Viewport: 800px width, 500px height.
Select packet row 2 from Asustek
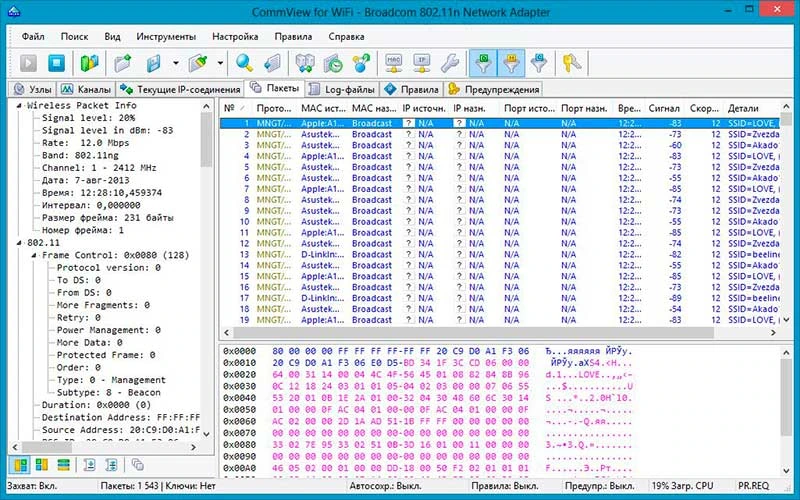[500, 134]
